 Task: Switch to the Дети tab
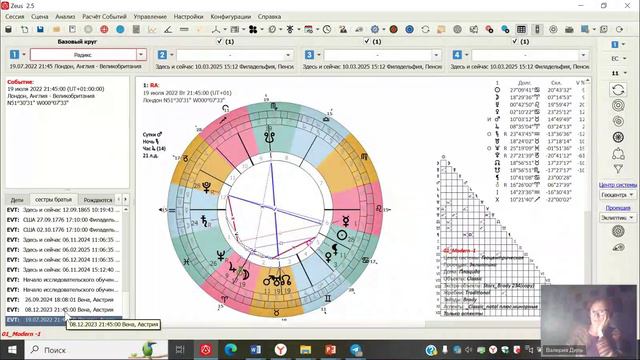click(x=17, y=200)
